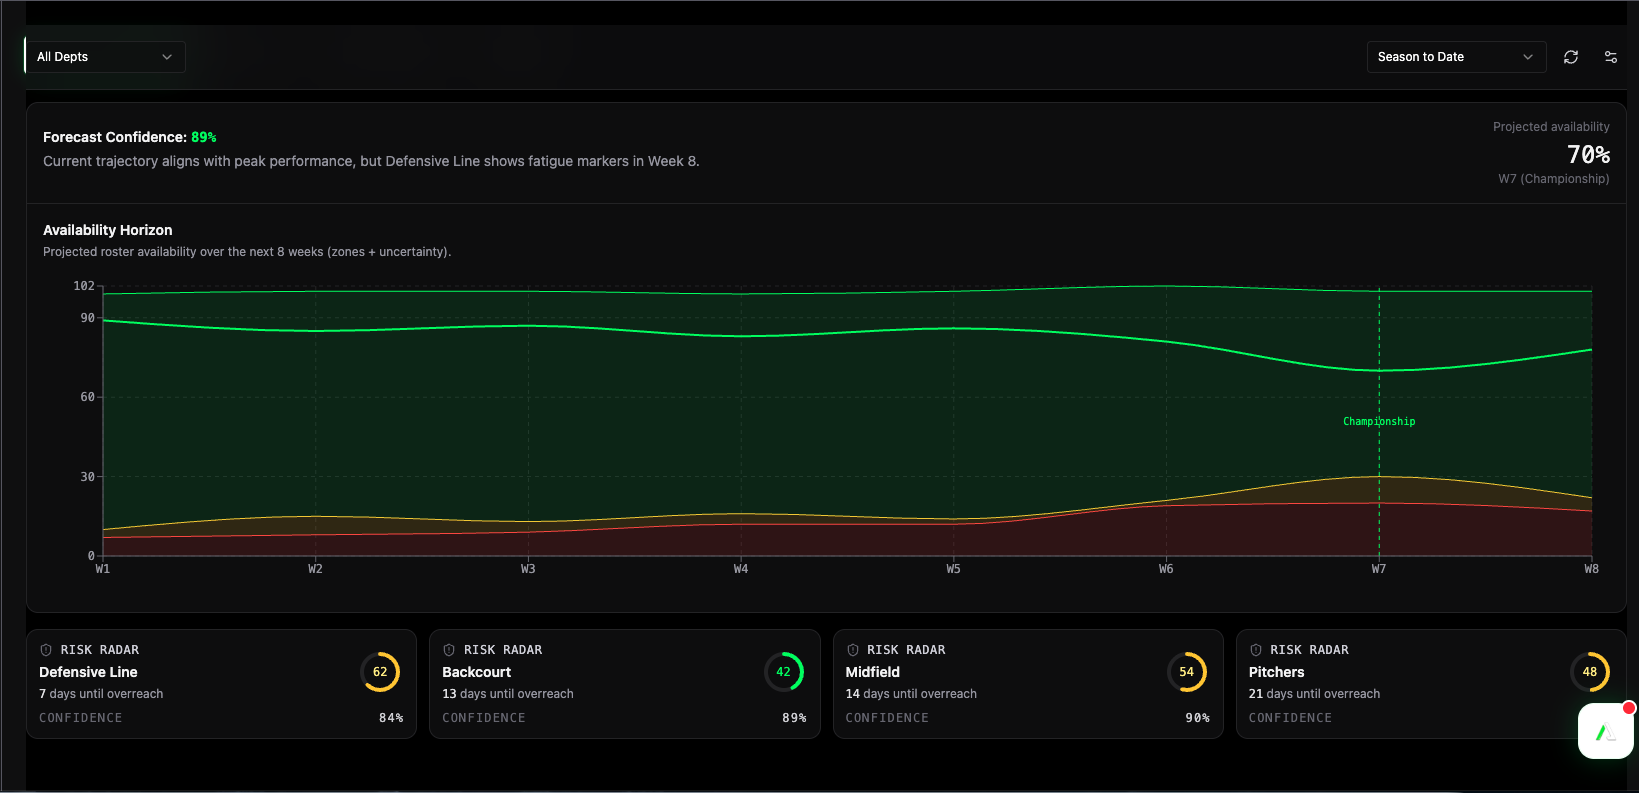Click the W1 axis label
Image resolution: width=1639 pixels, height=793 pixels.
click(x=103, y=569)
